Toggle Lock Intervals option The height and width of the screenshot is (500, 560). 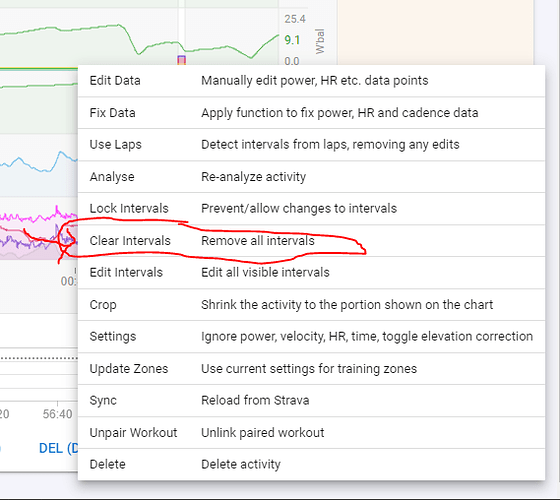[x=311, y=209]
